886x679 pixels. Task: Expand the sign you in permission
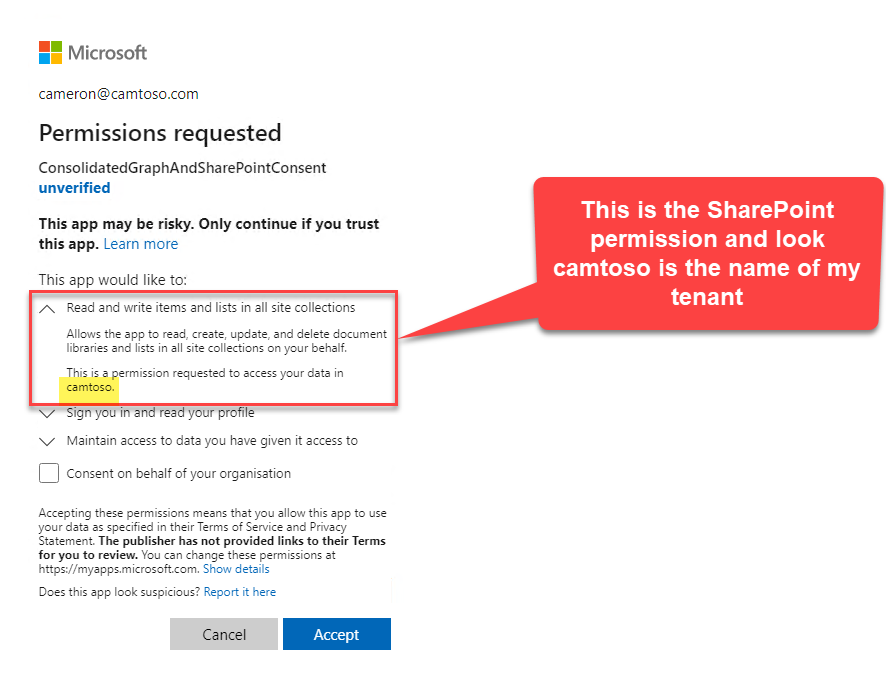pyautogui.click(x=47, y=413)
